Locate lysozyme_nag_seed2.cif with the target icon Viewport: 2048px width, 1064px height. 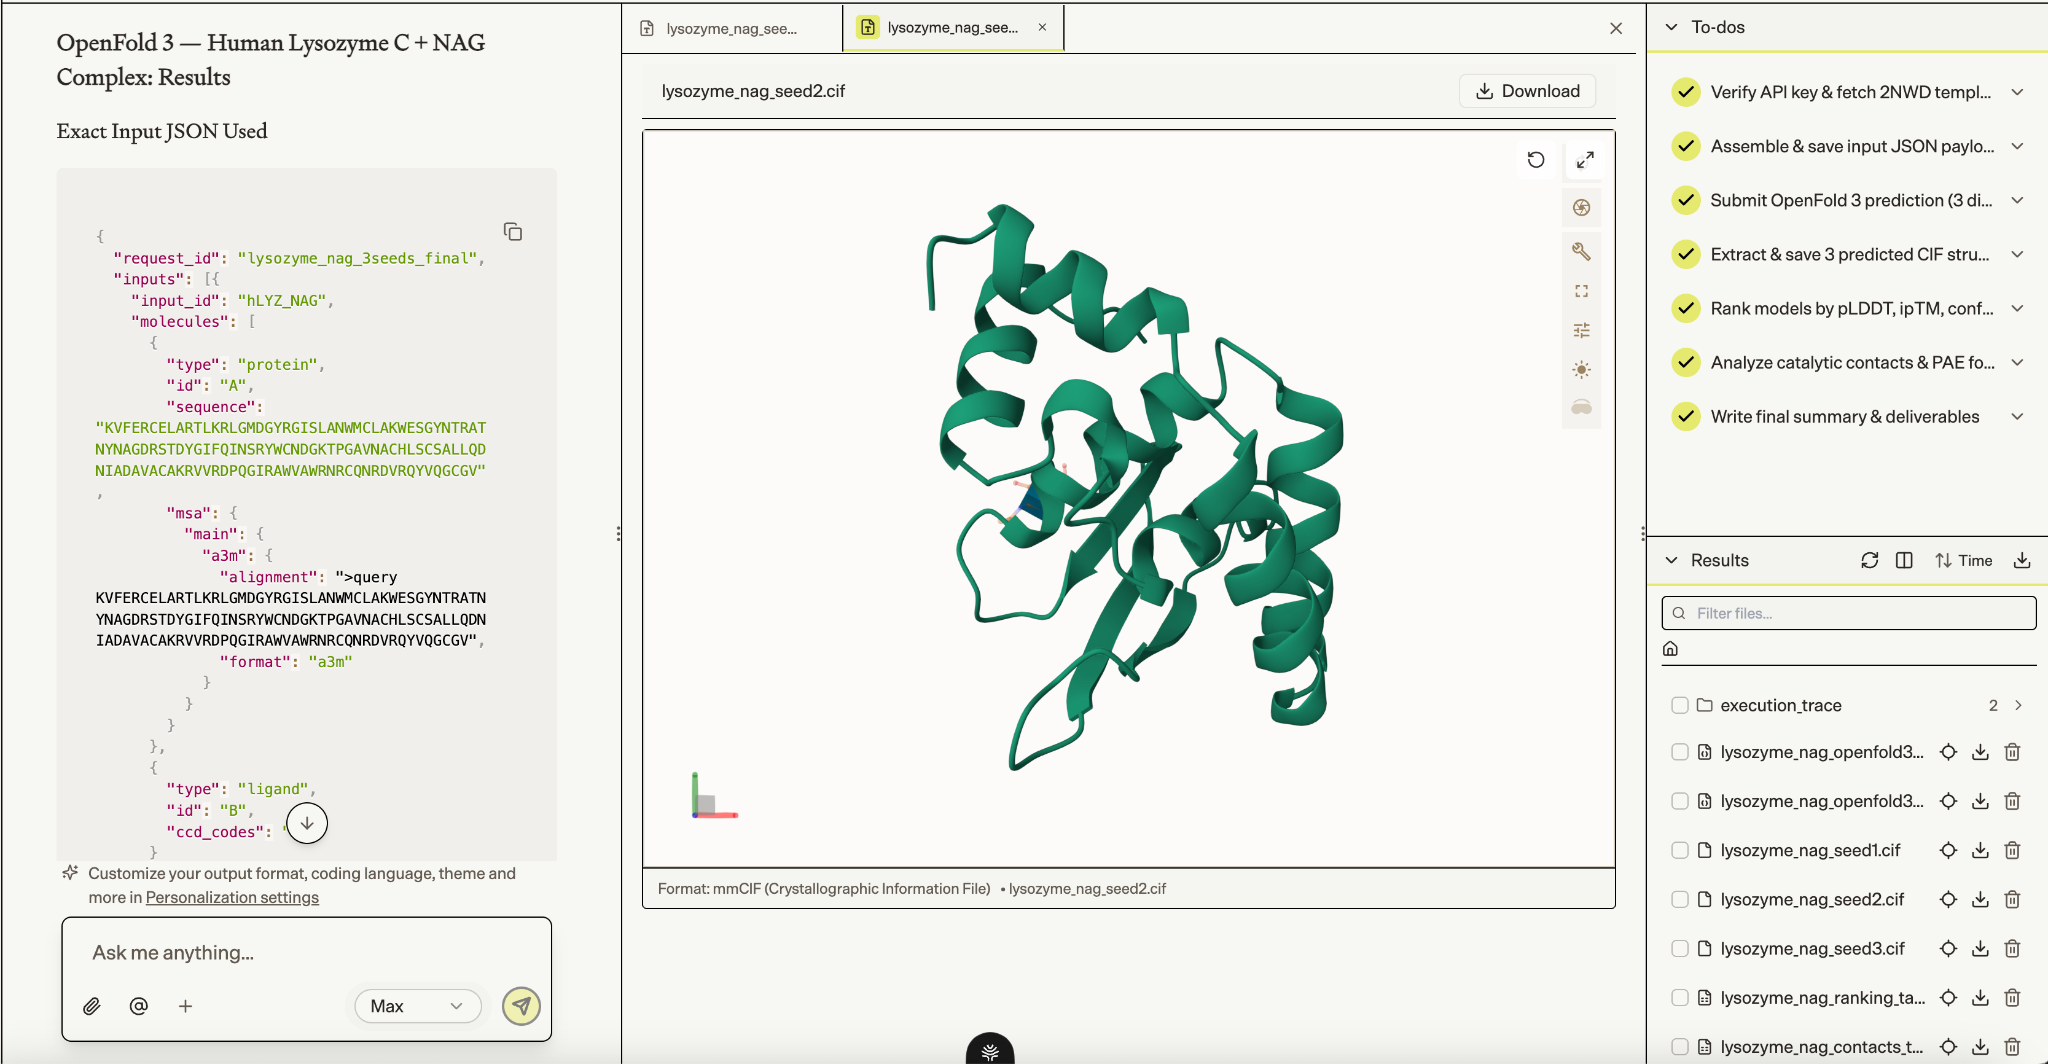[1948, 899]
